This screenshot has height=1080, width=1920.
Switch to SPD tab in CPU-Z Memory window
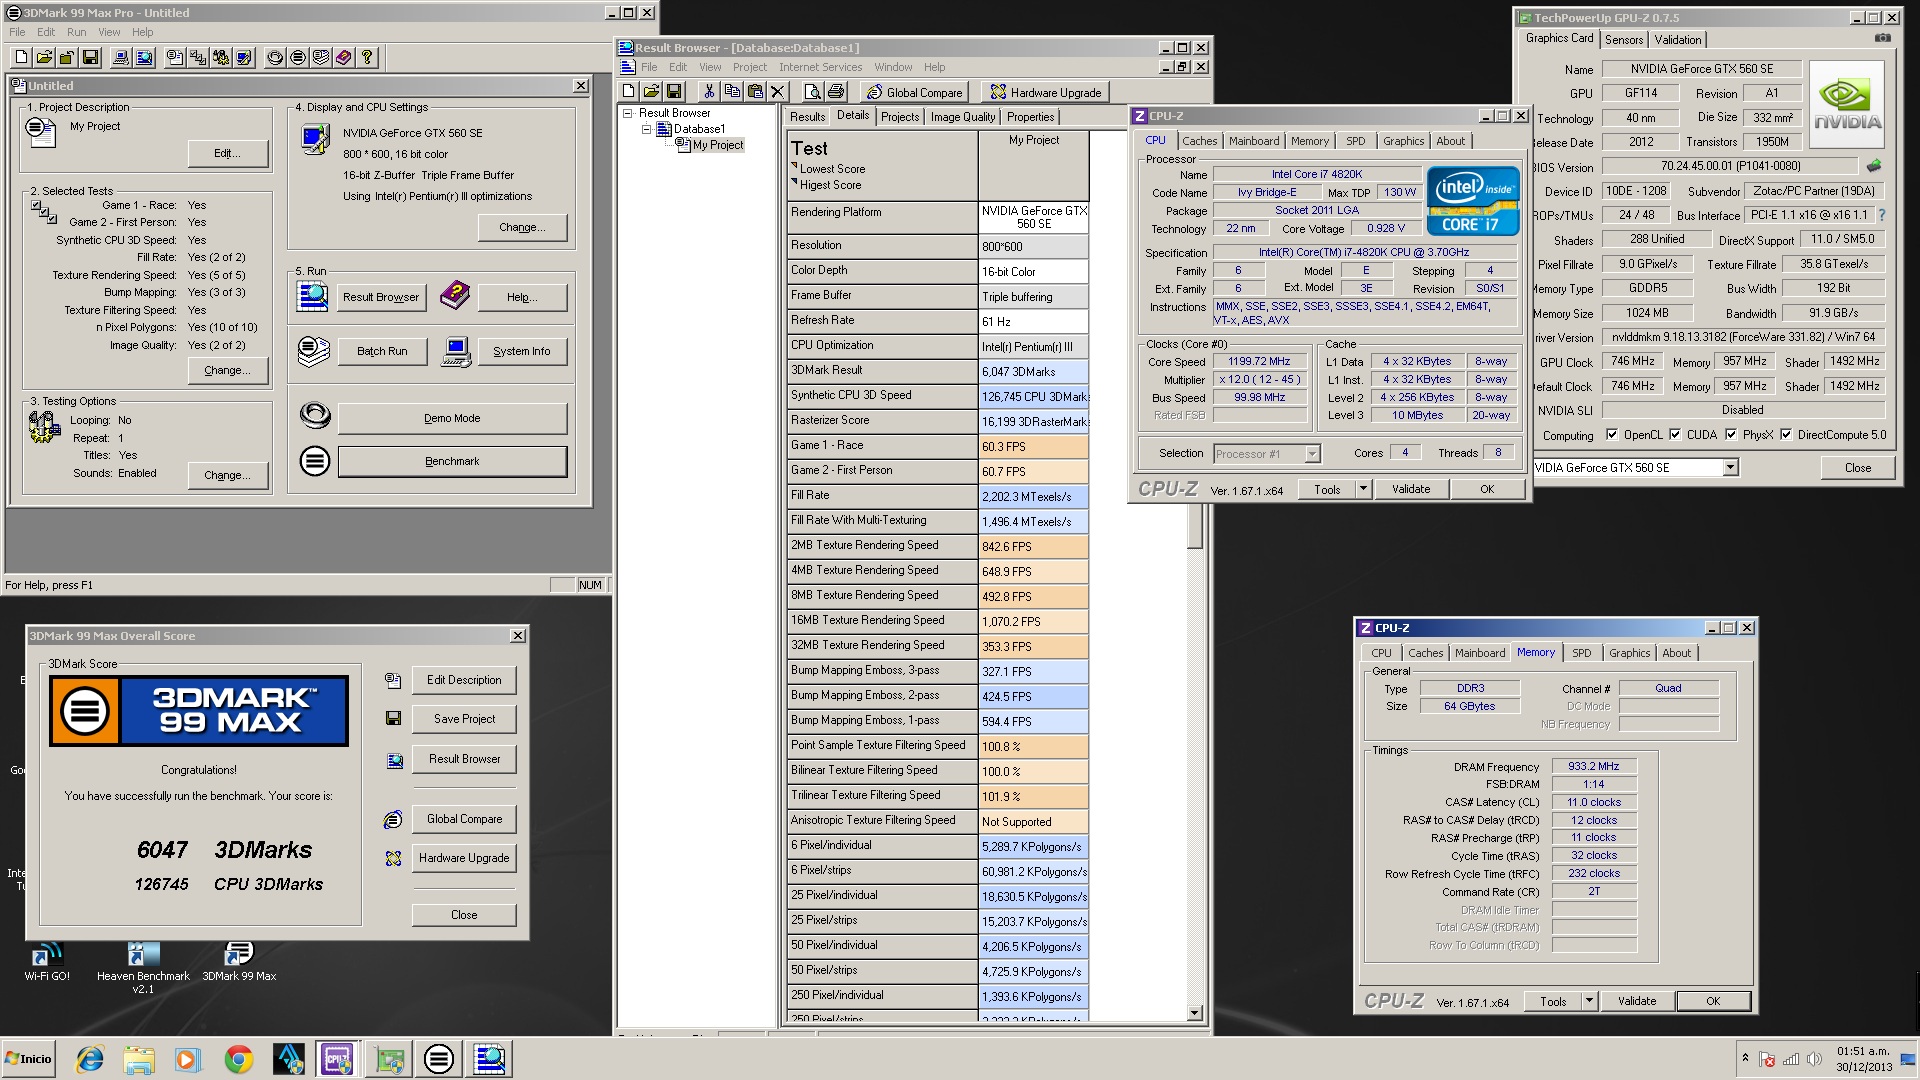[1581, 653]
